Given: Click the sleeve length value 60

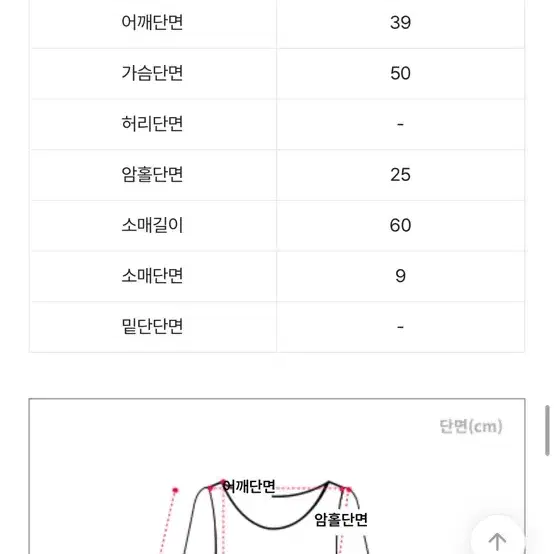Looking at the screenshot, I should 400,225.
